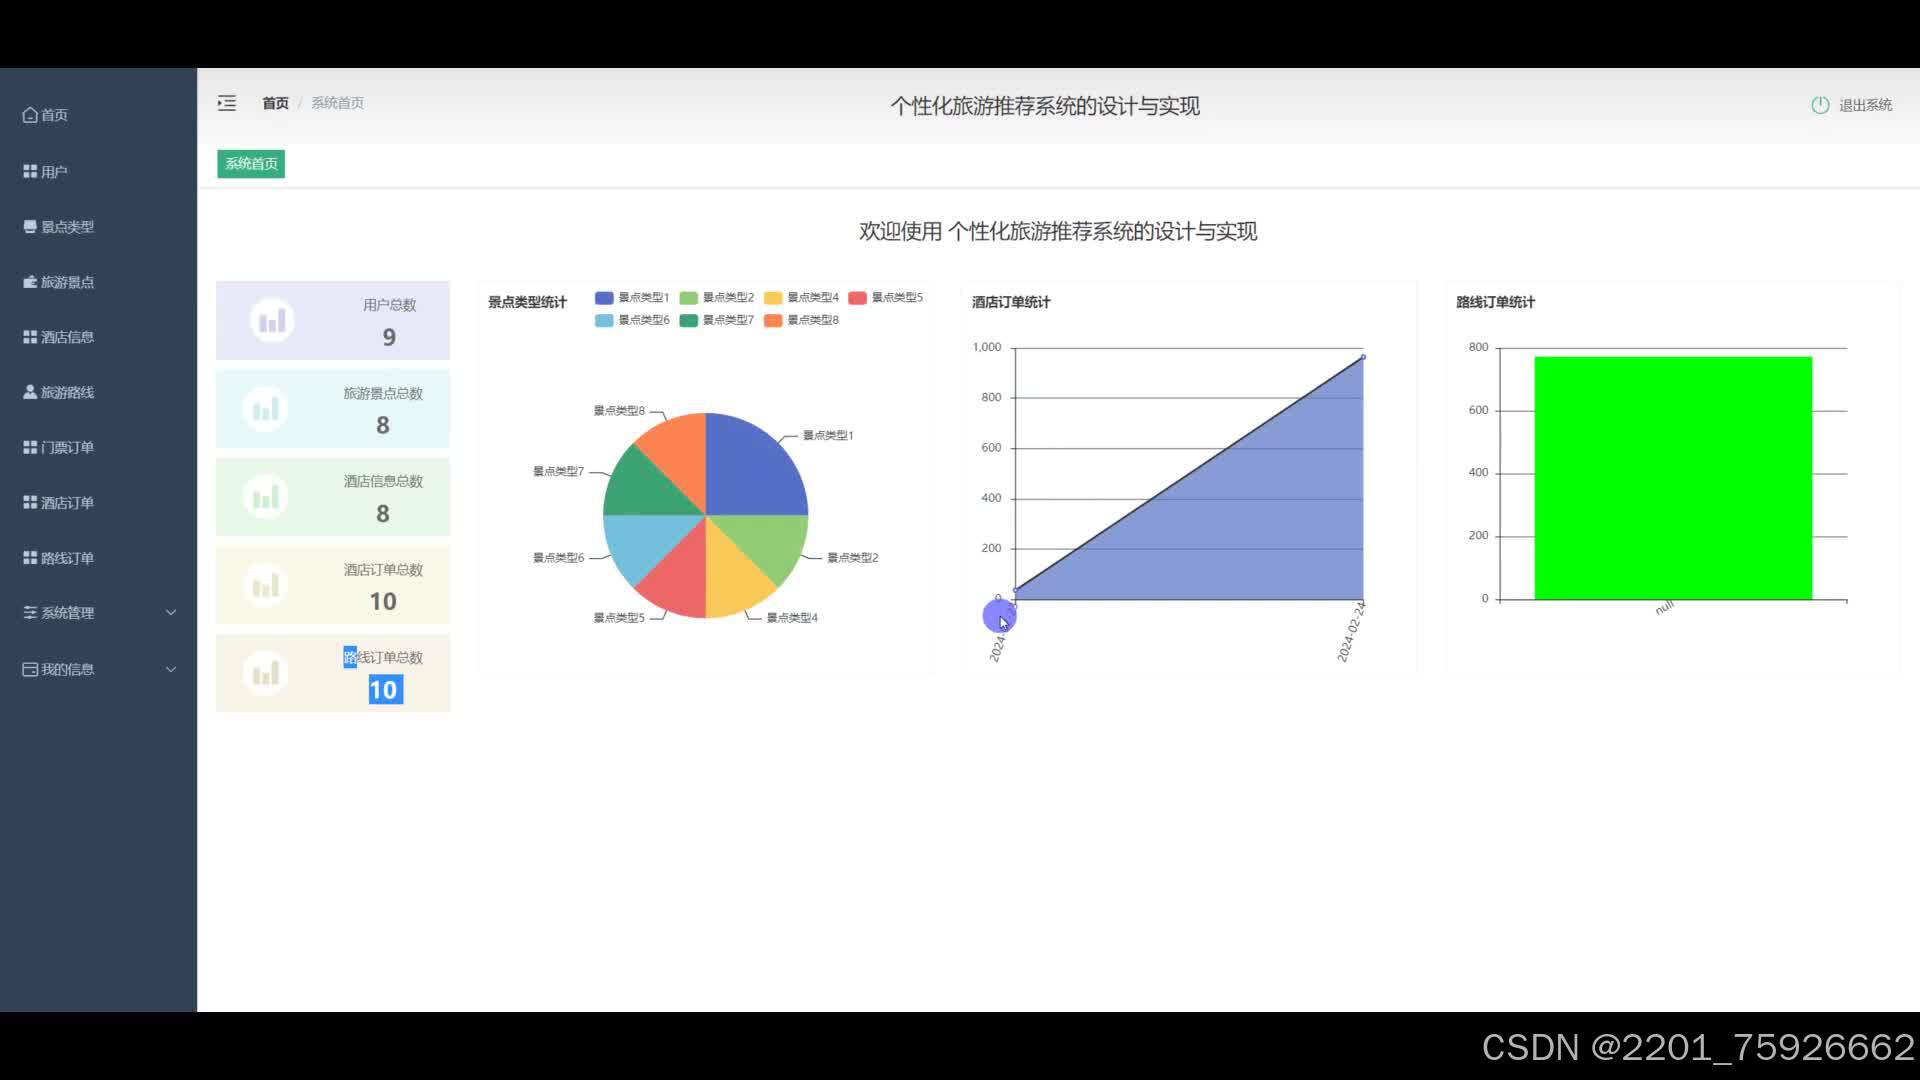Click the blue 景点类型1 pie slice
The height and width of the screenshot is (1080, 1920).
tap(750, 470)
